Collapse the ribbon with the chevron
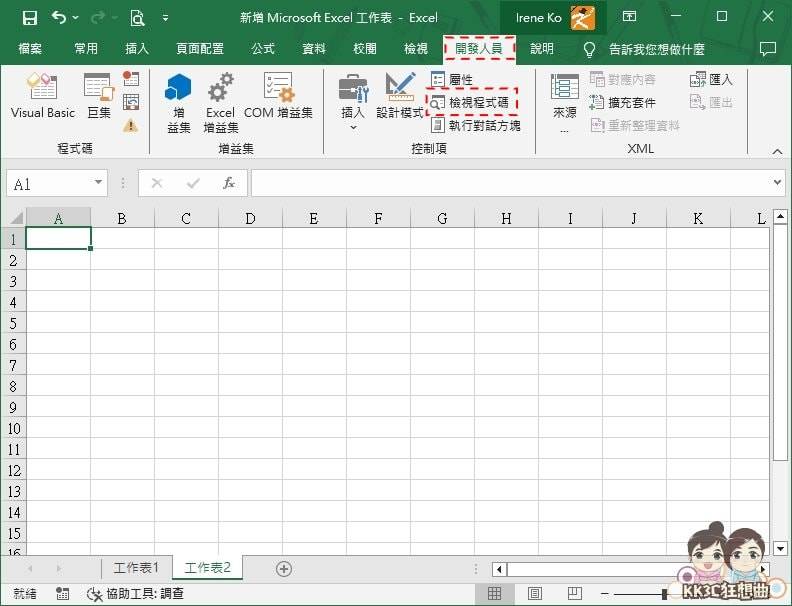The width and height of the screenshot is (792, 606). (x=777, y=151)
